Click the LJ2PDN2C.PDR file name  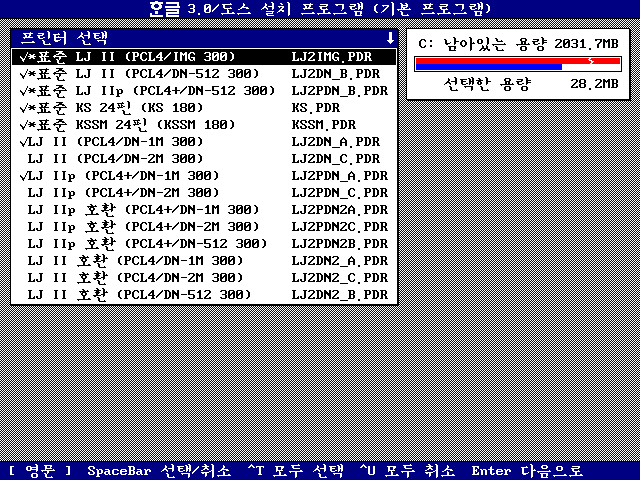click(340, 227)
